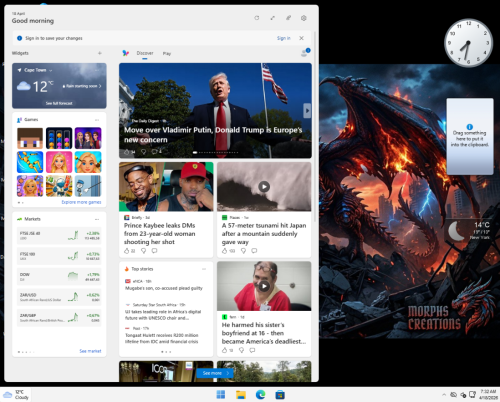Switch to the Play tab

[167, 53]
